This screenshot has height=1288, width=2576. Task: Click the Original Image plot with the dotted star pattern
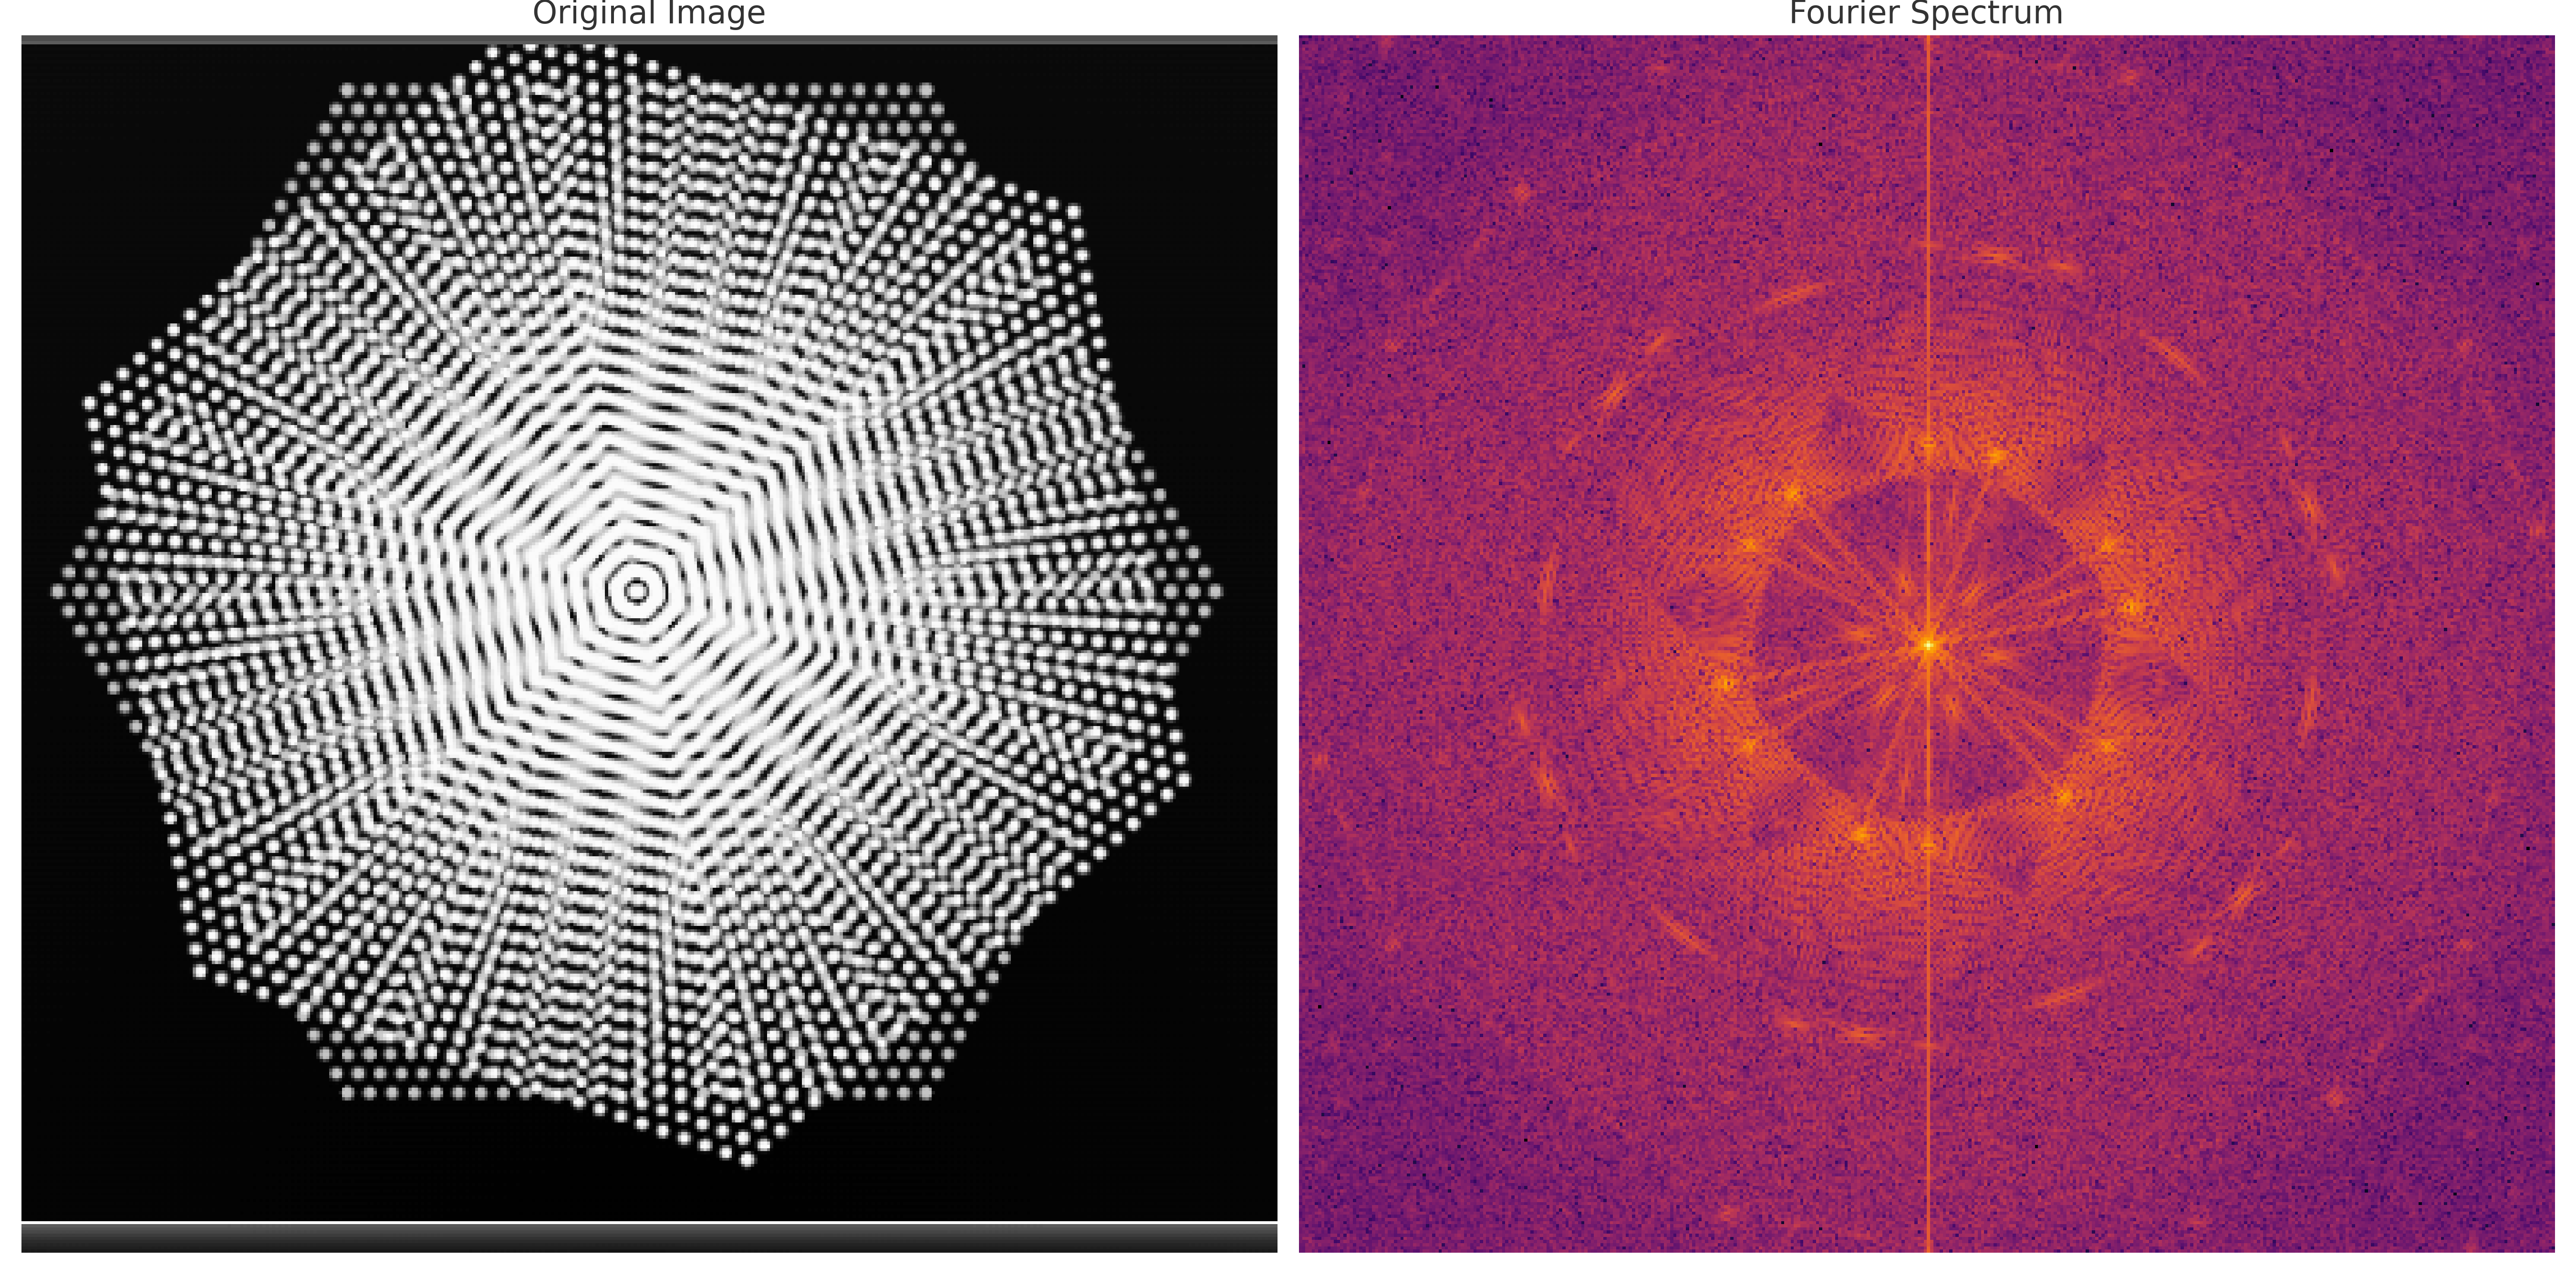649,644
